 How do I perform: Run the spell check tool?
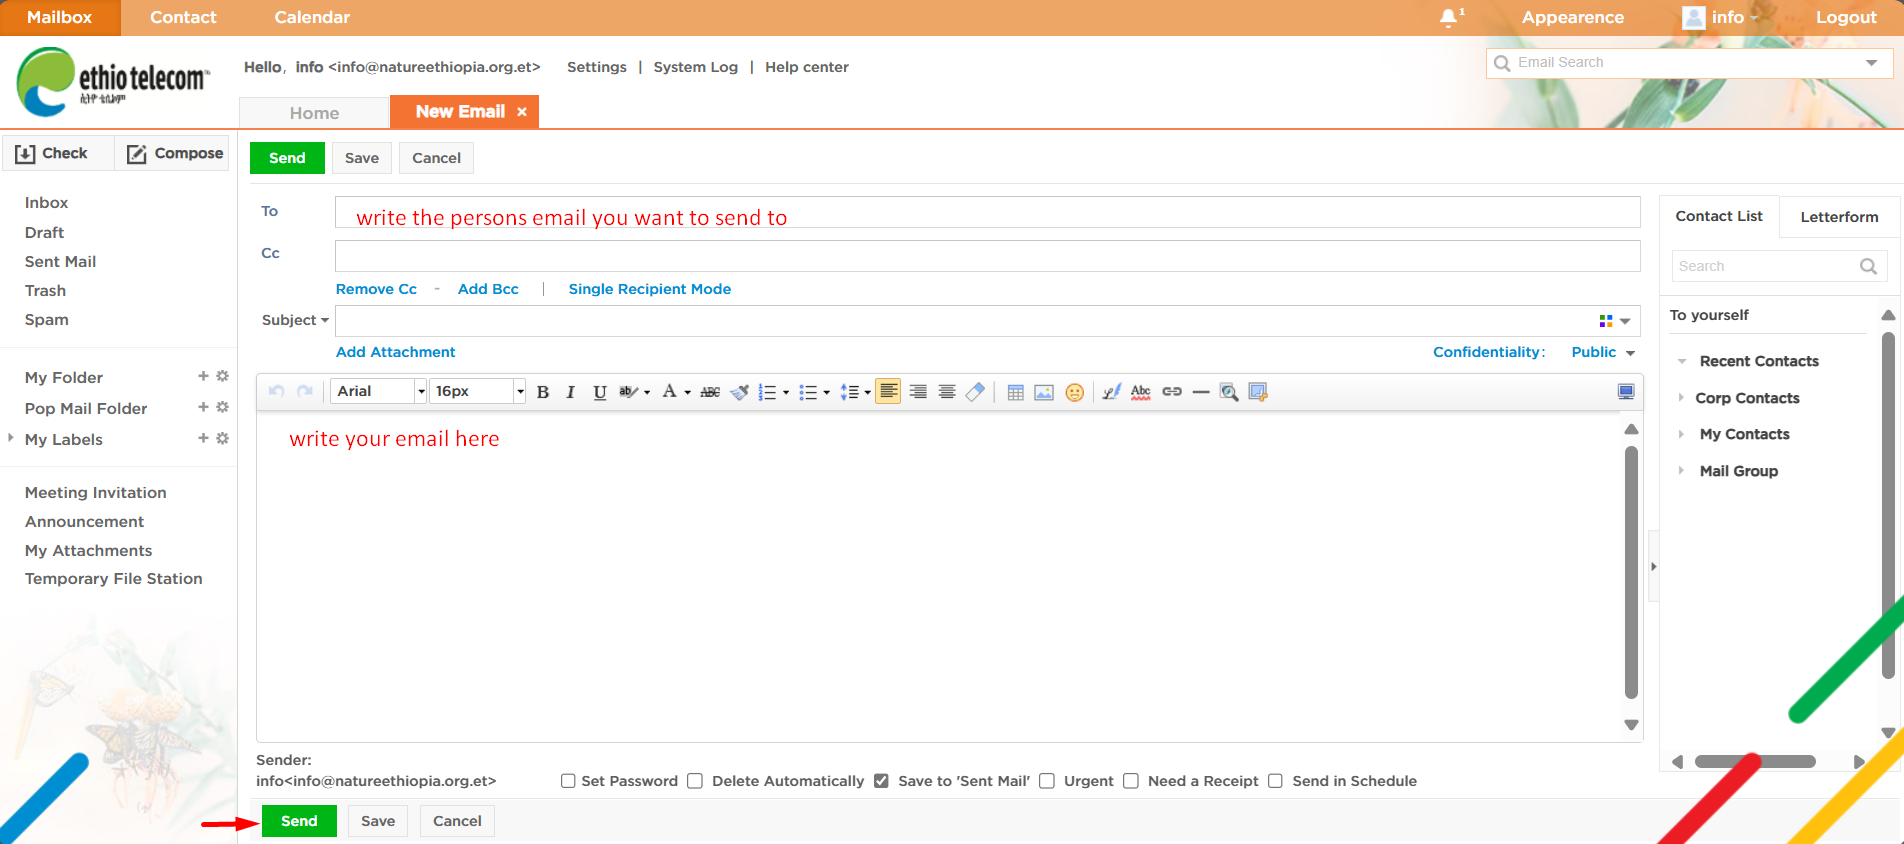1141,392
